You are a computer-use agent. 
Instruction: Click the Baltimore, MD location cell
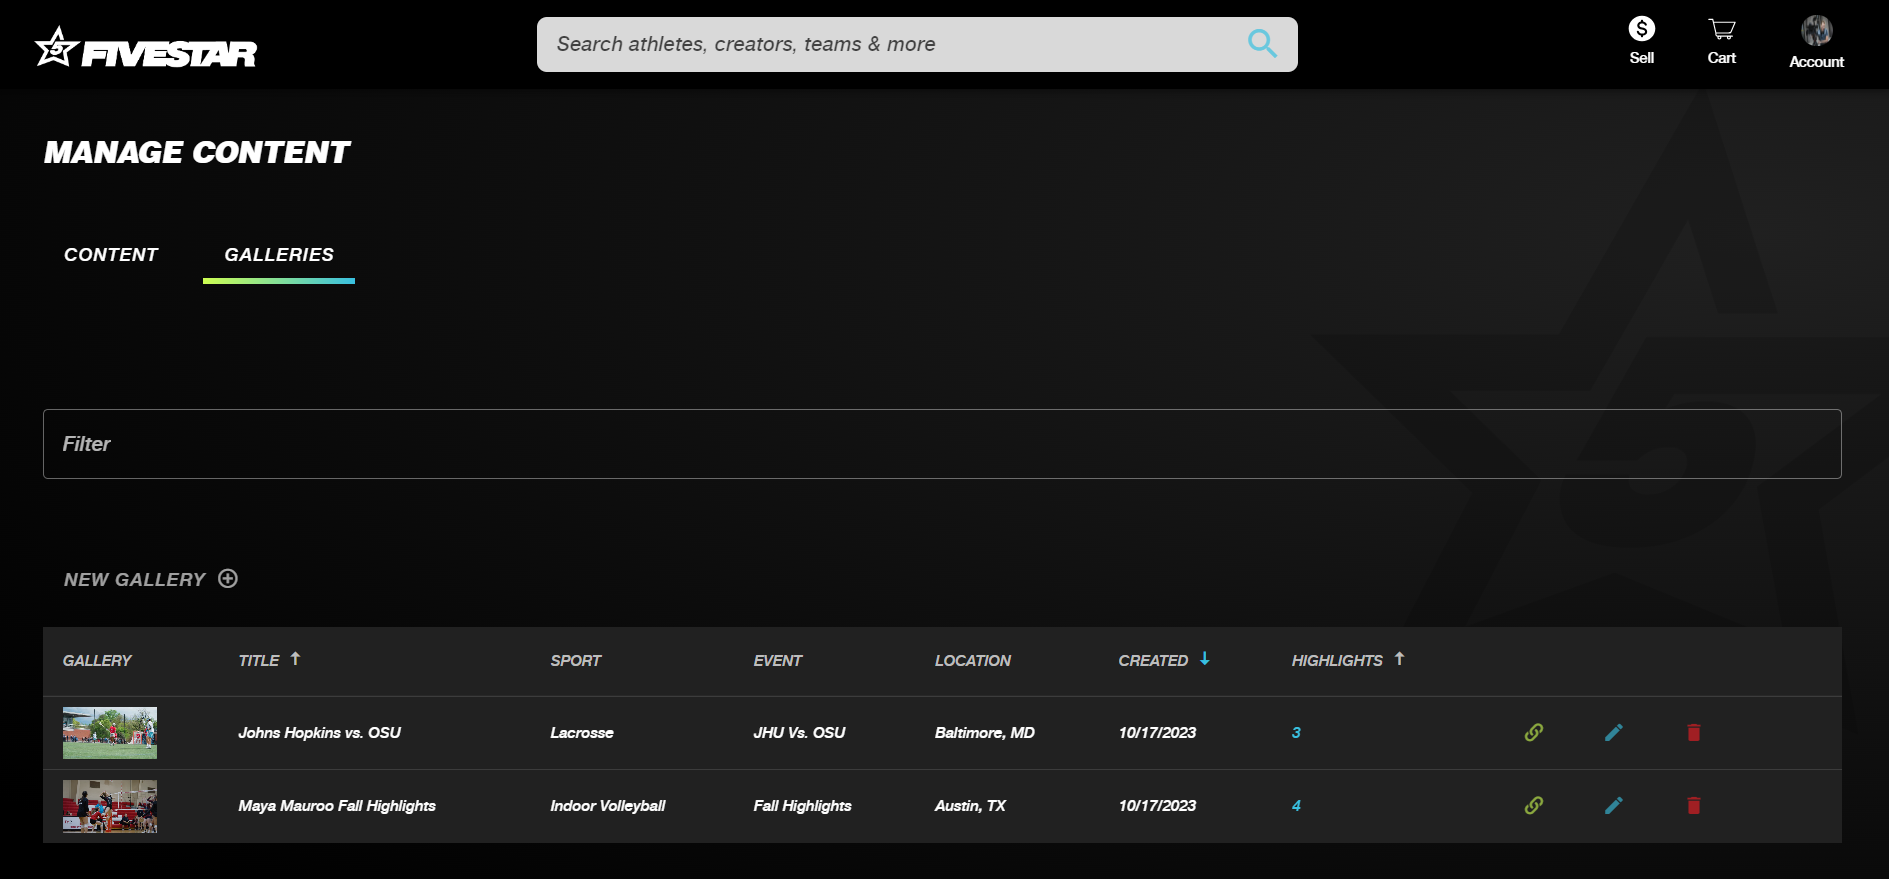click(x=985, y=733)
